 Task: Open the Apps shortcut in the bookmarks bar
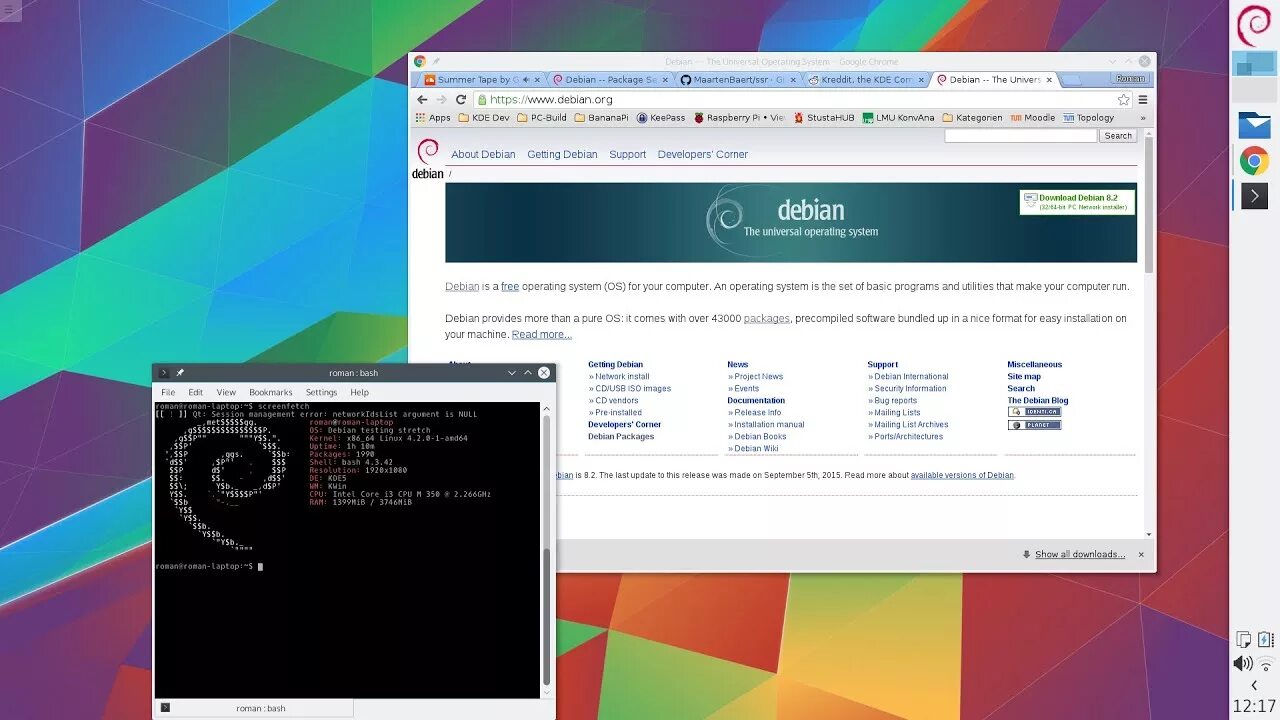433,117
